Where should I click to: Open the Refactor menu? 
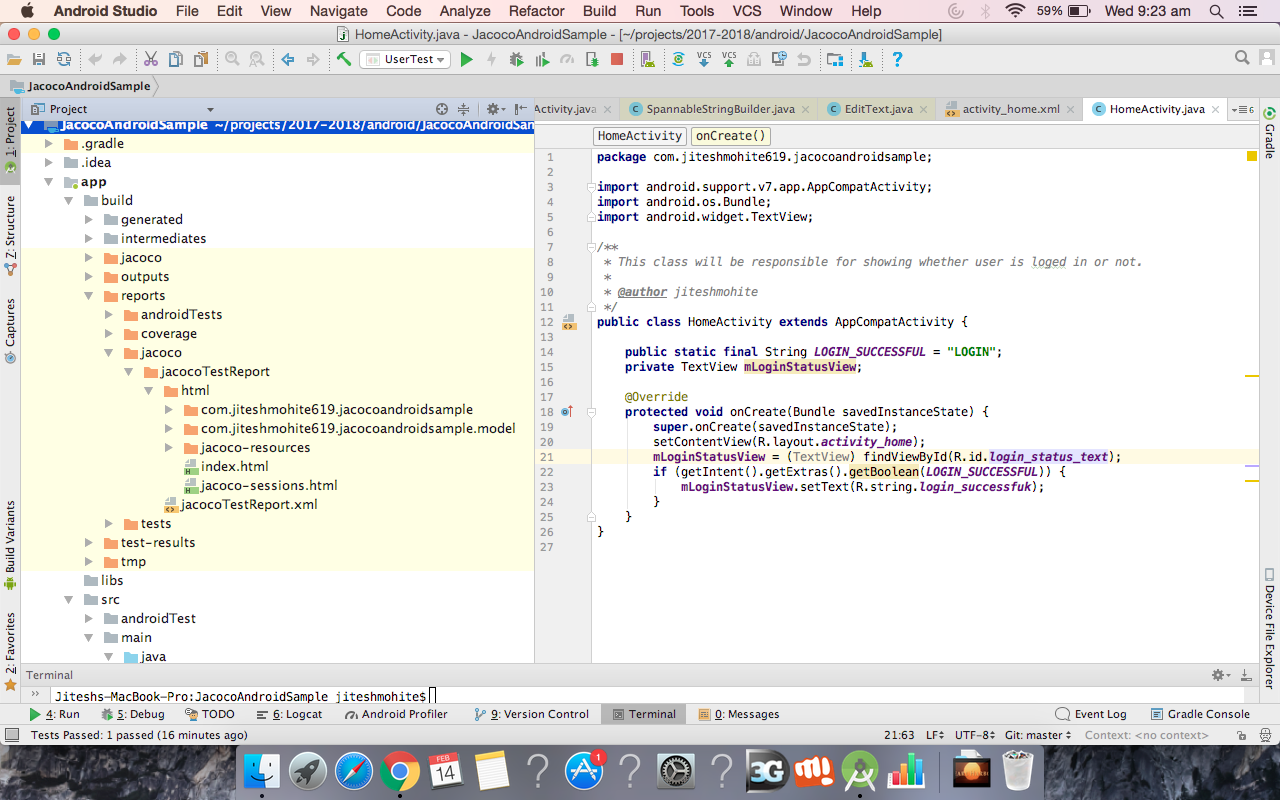tap(536, 11)
